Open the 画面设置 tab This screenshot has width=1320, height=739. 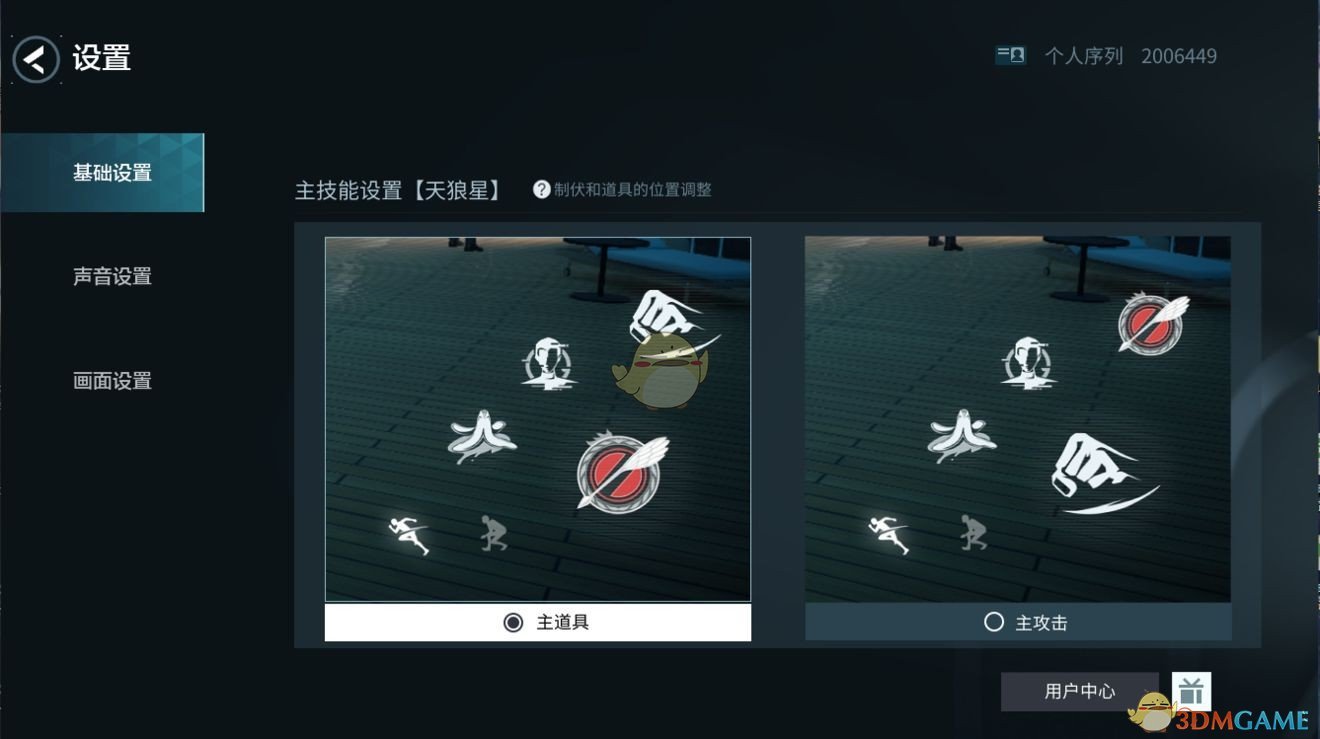(x=112, y=381)
